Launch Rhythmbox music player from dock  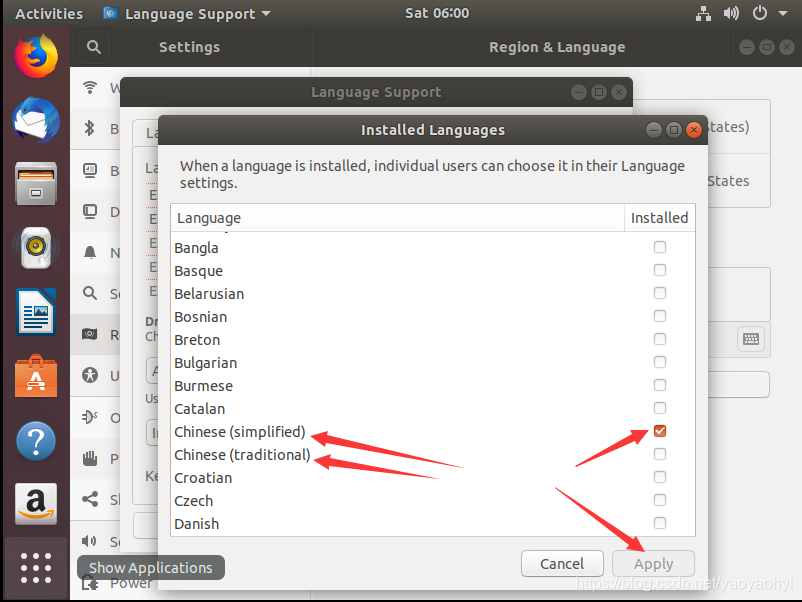point(36,248)
